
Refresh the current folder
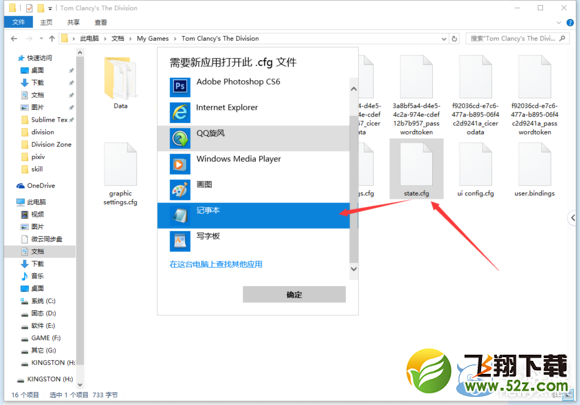454,38
